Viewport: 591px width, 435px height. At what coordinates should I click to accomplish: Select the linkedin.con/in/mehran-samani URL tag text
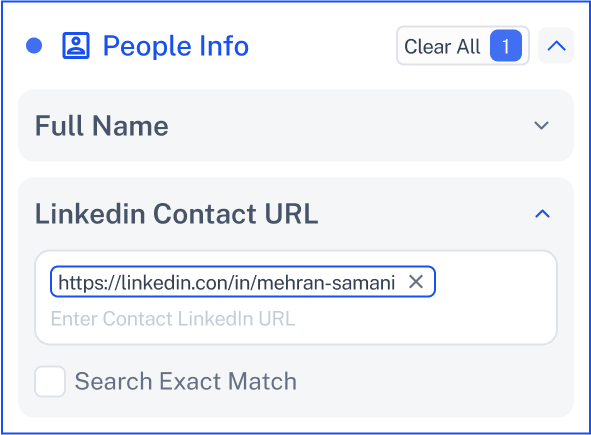click(227, 282)
